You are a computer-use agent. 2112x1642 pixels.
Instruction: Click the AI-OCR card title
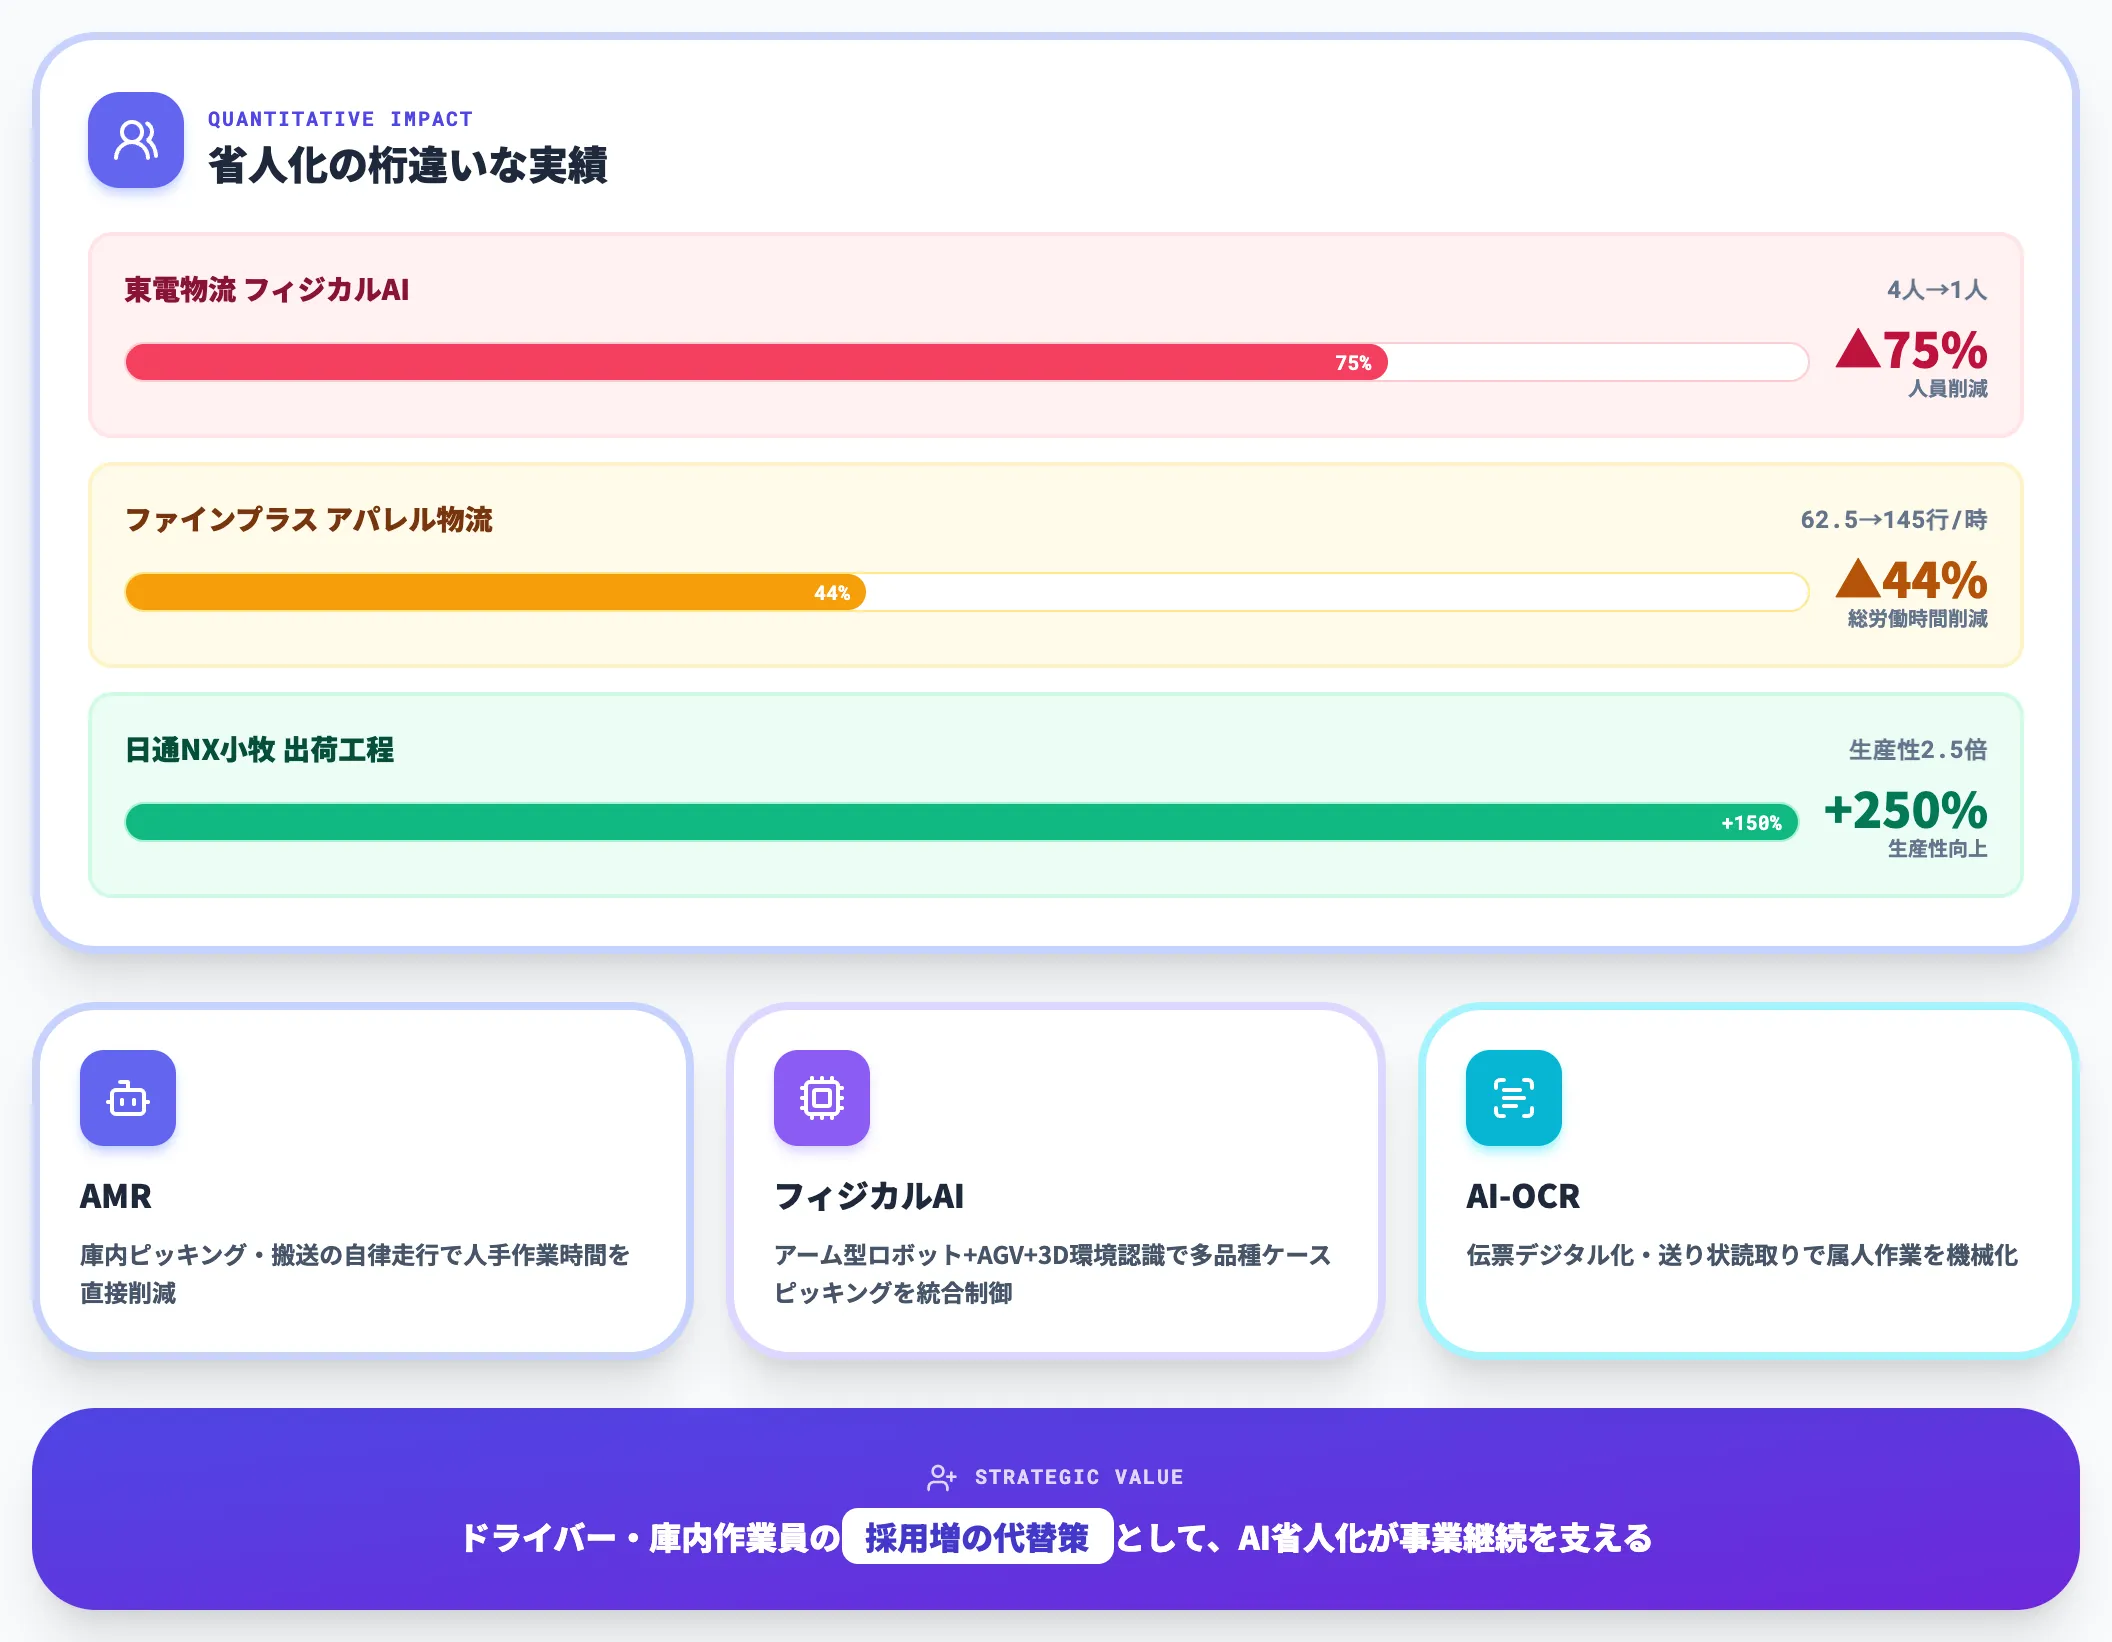(1523, 1196)
